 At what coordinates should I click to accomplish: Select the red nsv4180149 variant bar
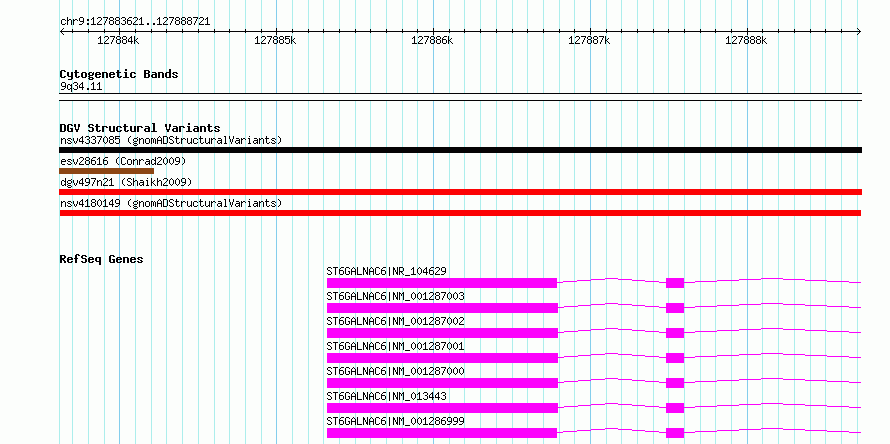coord(460,213)
